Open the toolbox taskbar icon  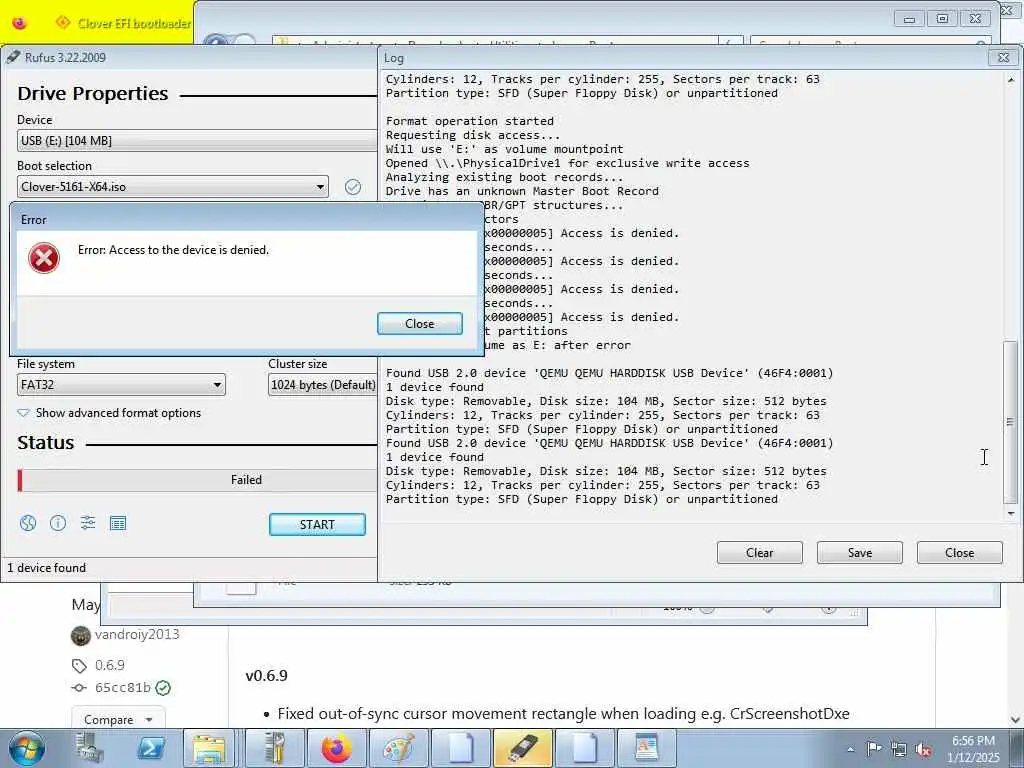274,748
